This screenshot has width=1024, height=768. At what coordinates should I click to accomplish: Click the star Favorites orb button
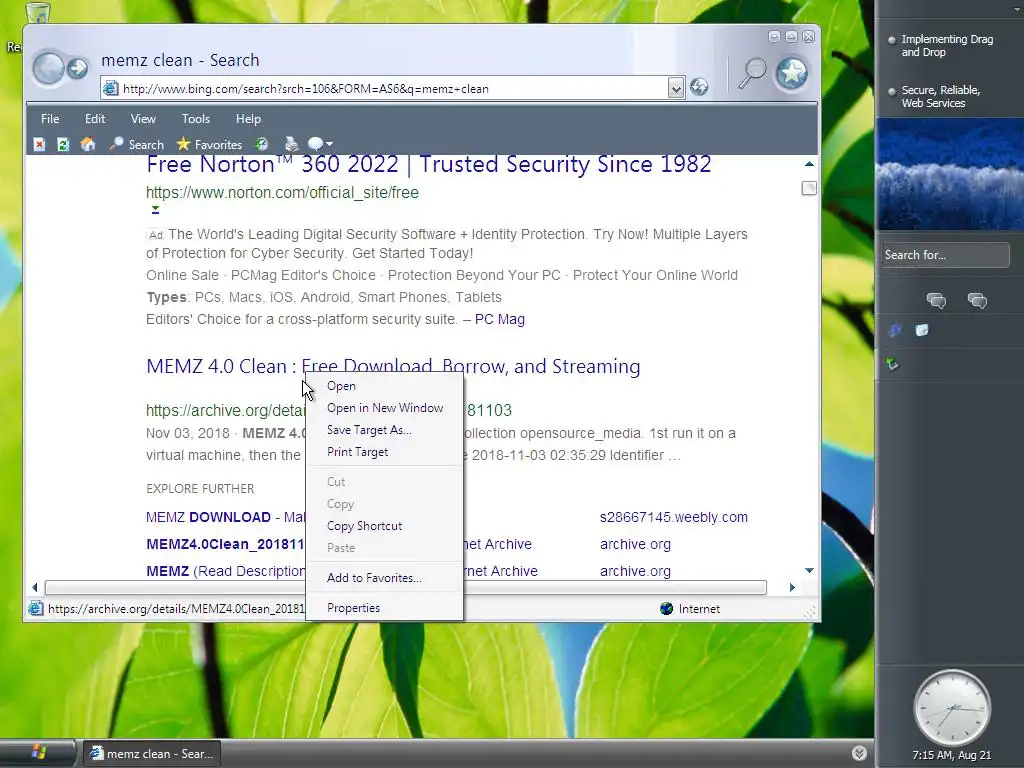pos(792,72)
